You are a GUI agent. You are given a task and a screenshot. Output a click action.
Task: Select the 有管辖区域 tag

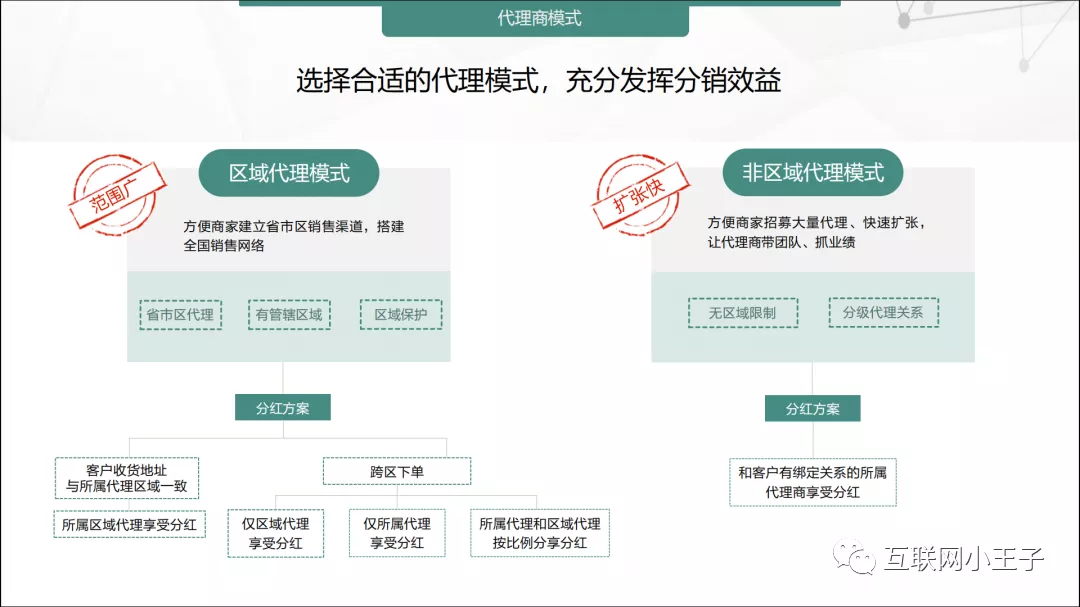[x=289, y=313]
